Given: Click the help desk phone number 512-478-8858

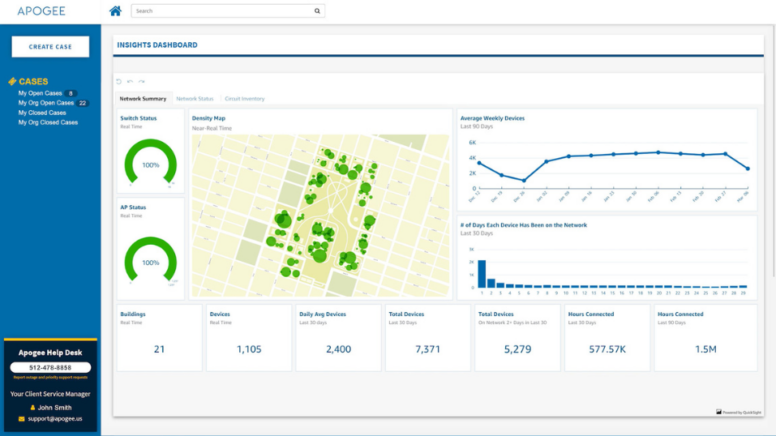Looking at the screenshot, I should click(50, 367).
